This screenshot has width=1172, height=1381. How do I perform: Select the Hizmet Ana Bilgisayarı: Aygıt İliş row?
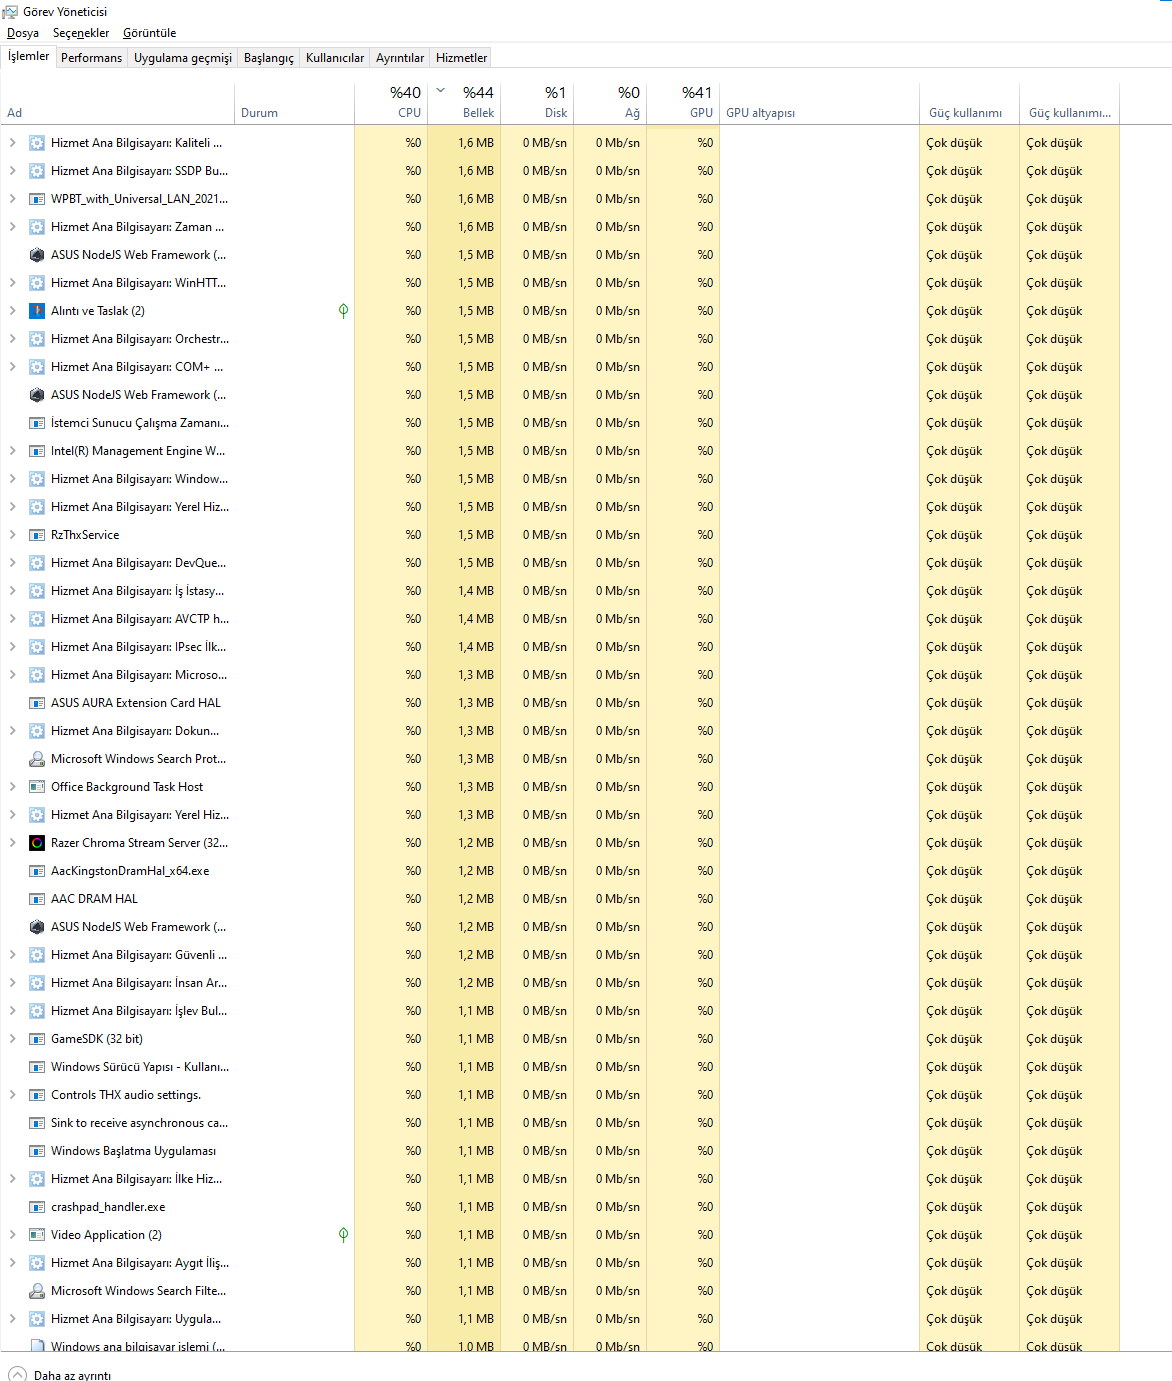[x=560, y=1263]
